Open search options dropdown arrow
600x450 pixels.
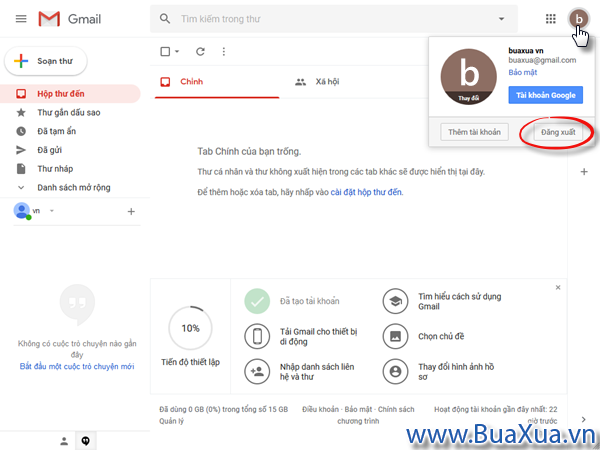click(501, 19)
